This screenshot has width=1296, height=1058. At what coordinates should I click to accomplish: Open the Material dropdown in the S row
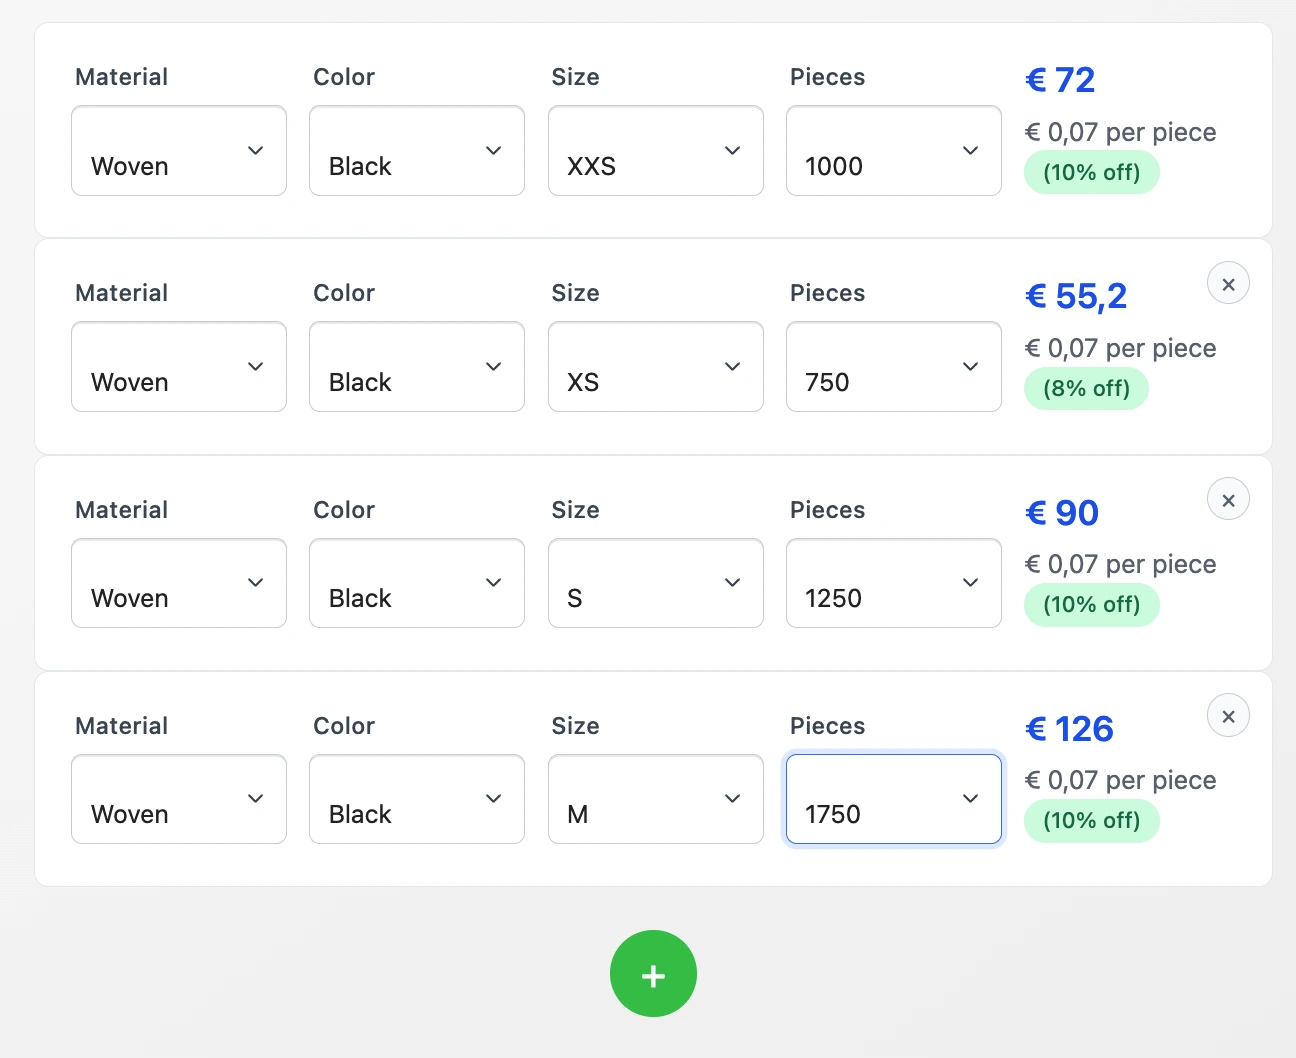[x=179, y=583]
